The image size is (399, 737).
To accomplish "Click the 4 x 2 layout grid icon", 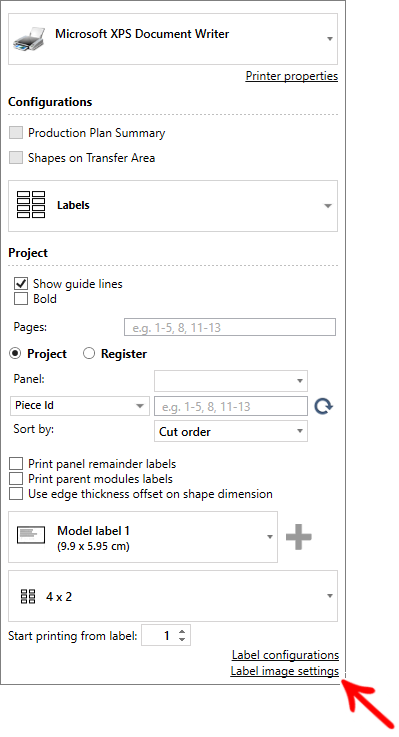I will coord(28,596).
